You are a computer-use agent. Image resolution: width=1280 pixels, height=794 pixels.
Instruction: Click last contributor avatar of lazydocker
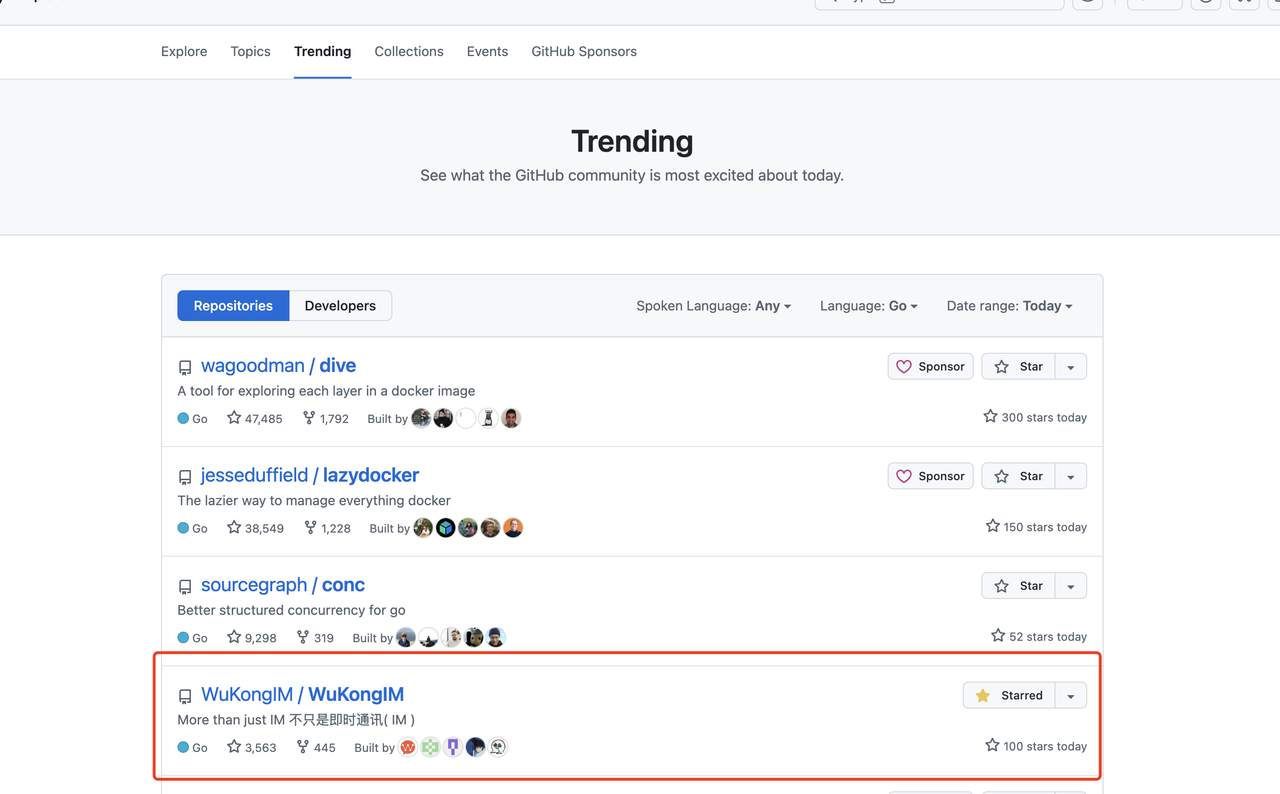tap(513, 527)
